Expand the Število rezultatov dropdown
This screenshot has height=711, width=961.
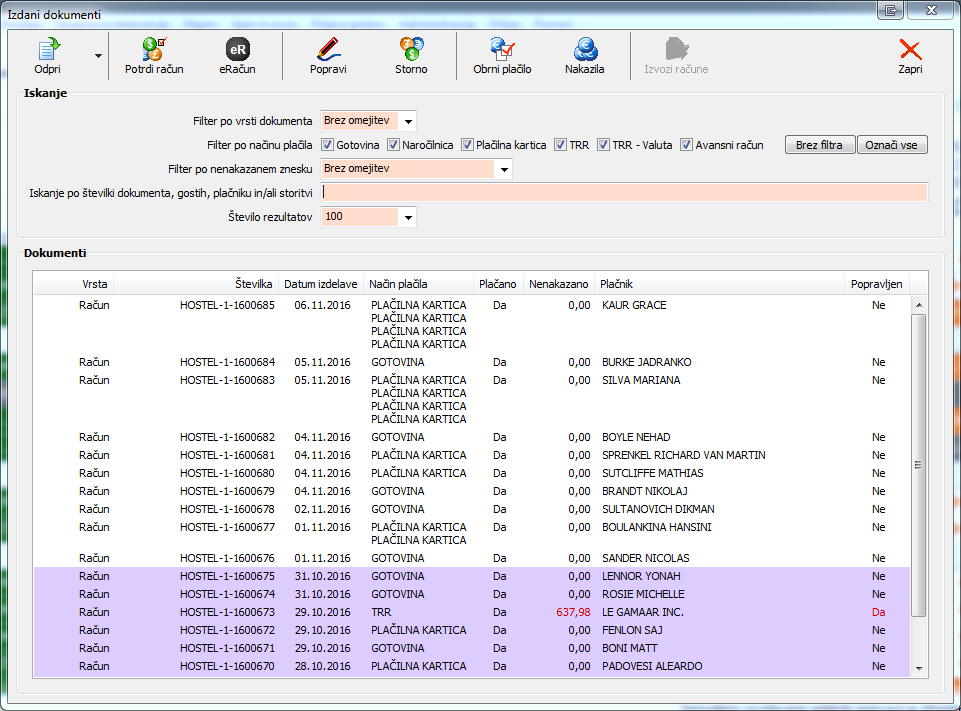[407, 217]
